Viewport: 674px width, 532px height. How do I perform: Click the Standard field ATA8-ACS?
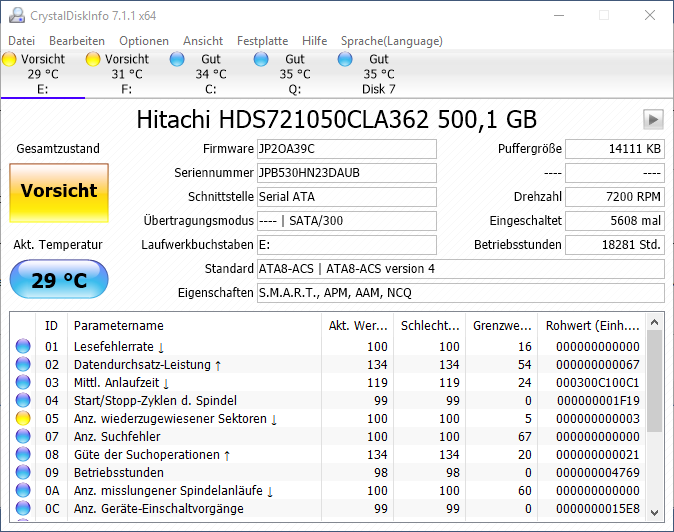(x=461, y=269)
